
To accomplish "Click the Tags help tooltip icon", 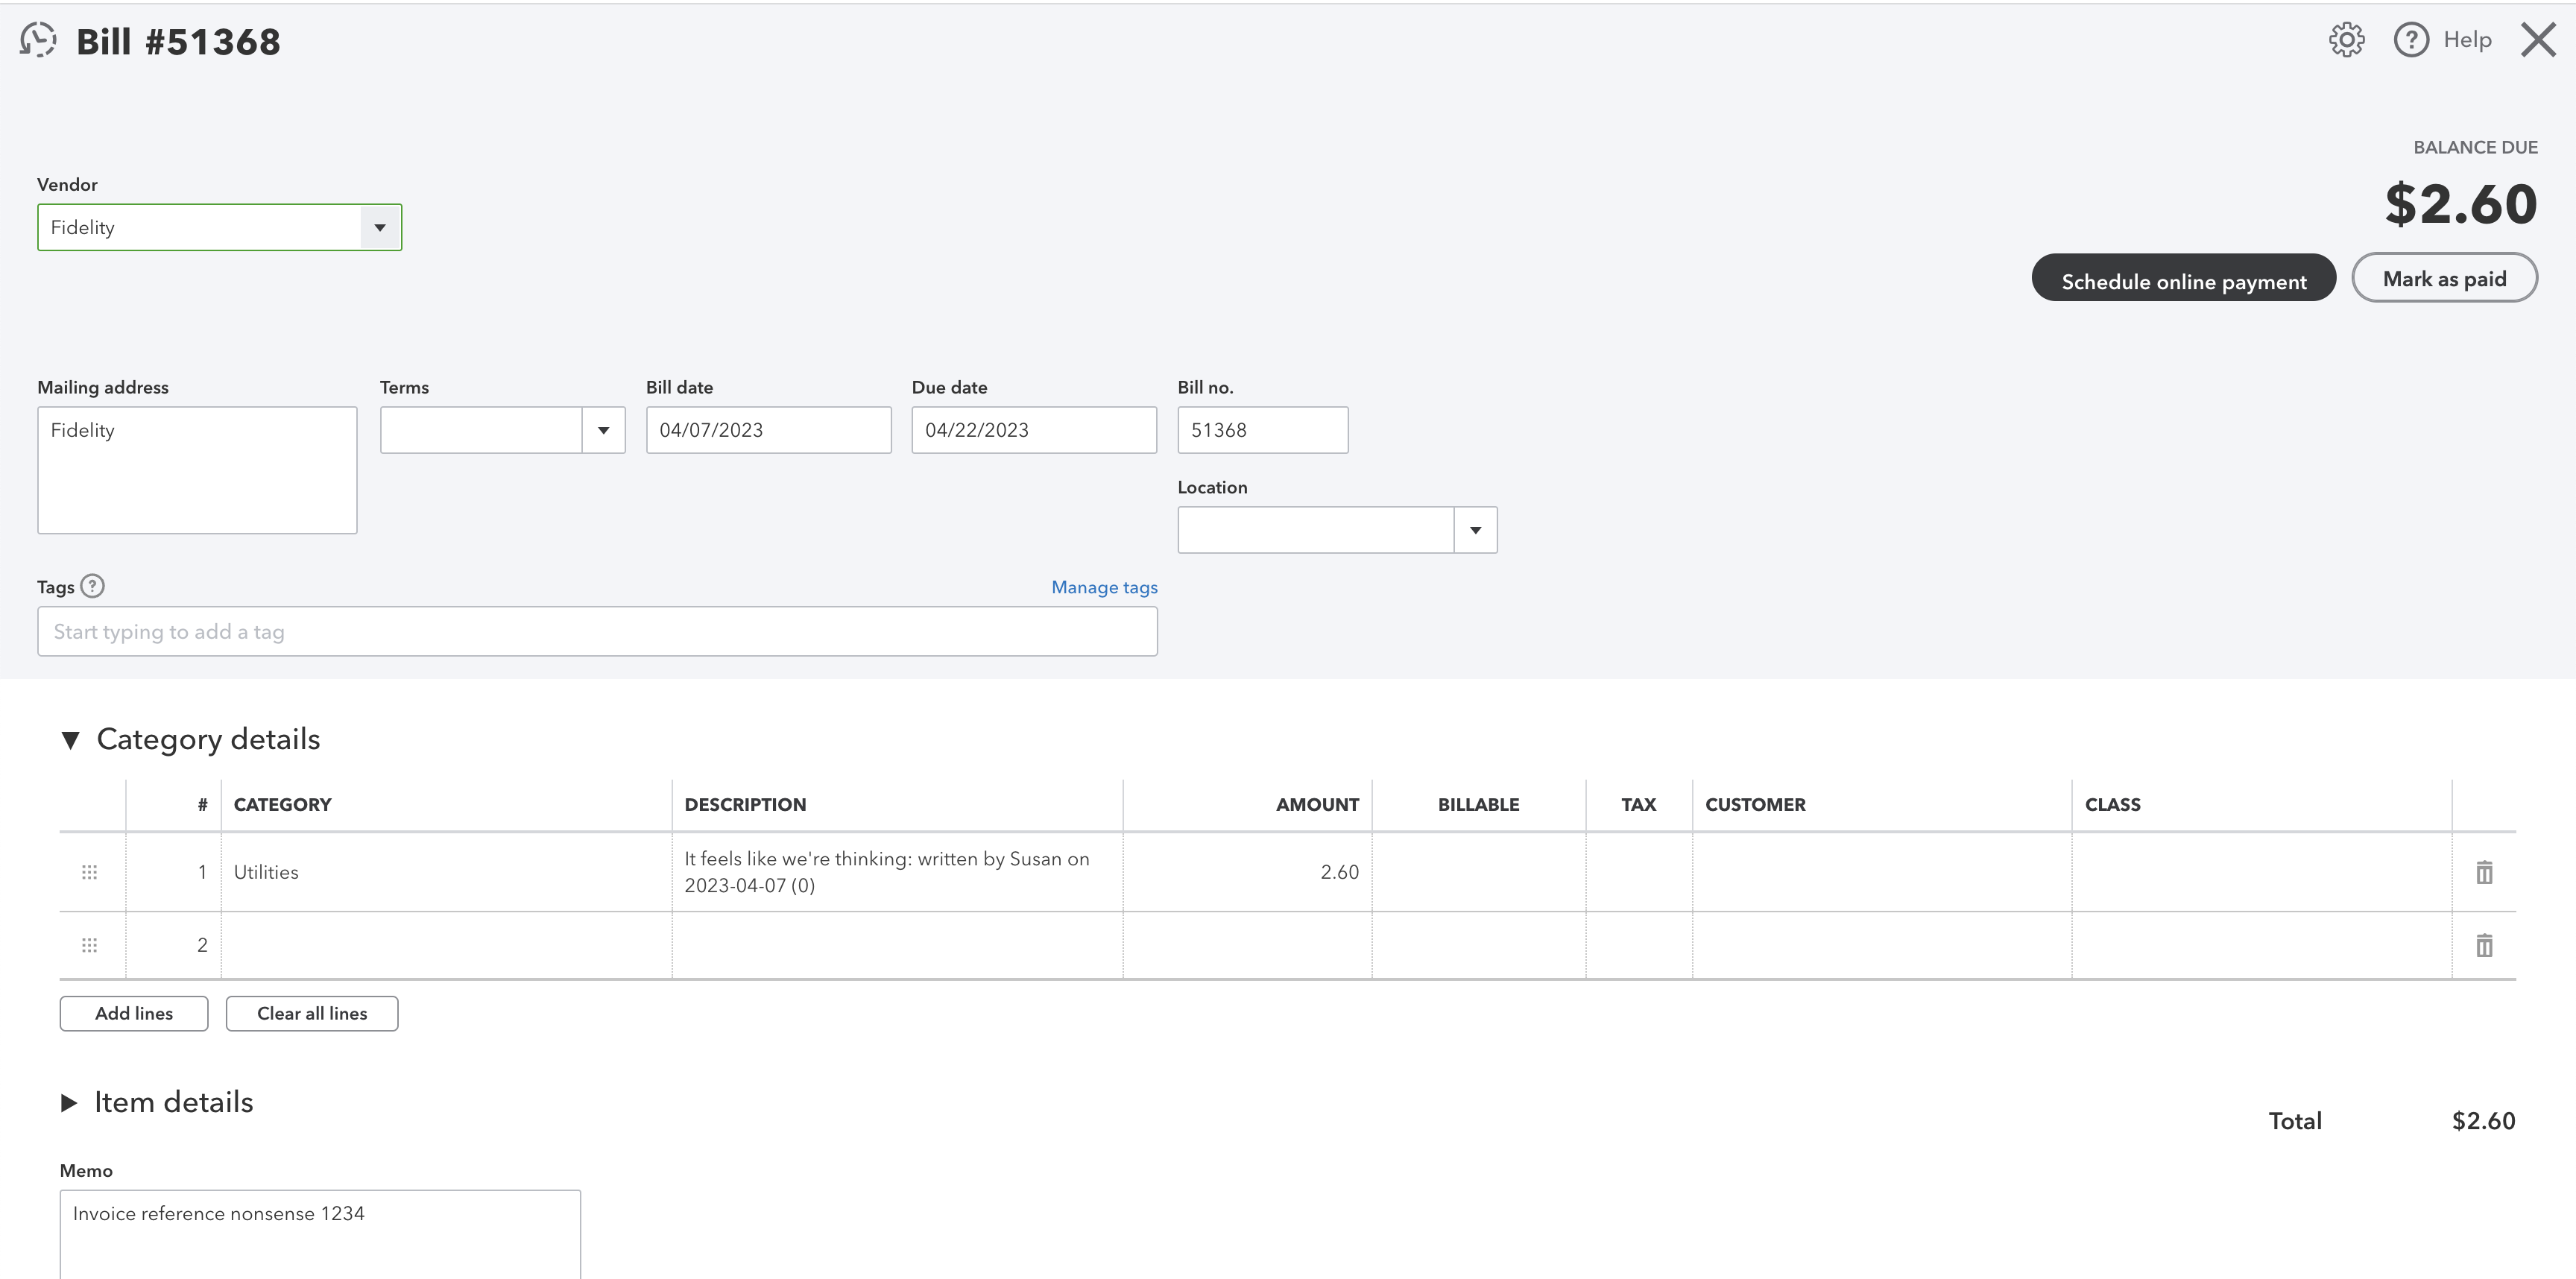I will [x=92, y=586].
